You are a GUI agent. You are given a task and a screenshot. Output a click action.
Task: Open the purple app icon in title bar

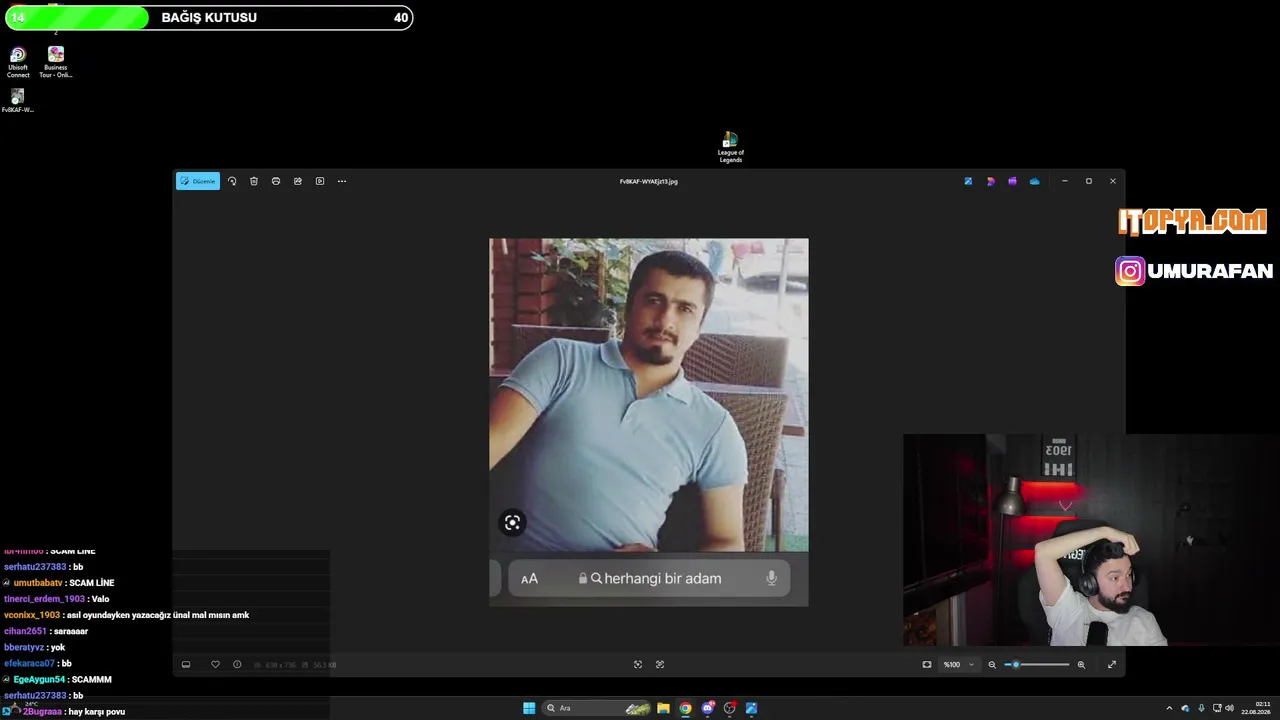tap(1012, 181)
